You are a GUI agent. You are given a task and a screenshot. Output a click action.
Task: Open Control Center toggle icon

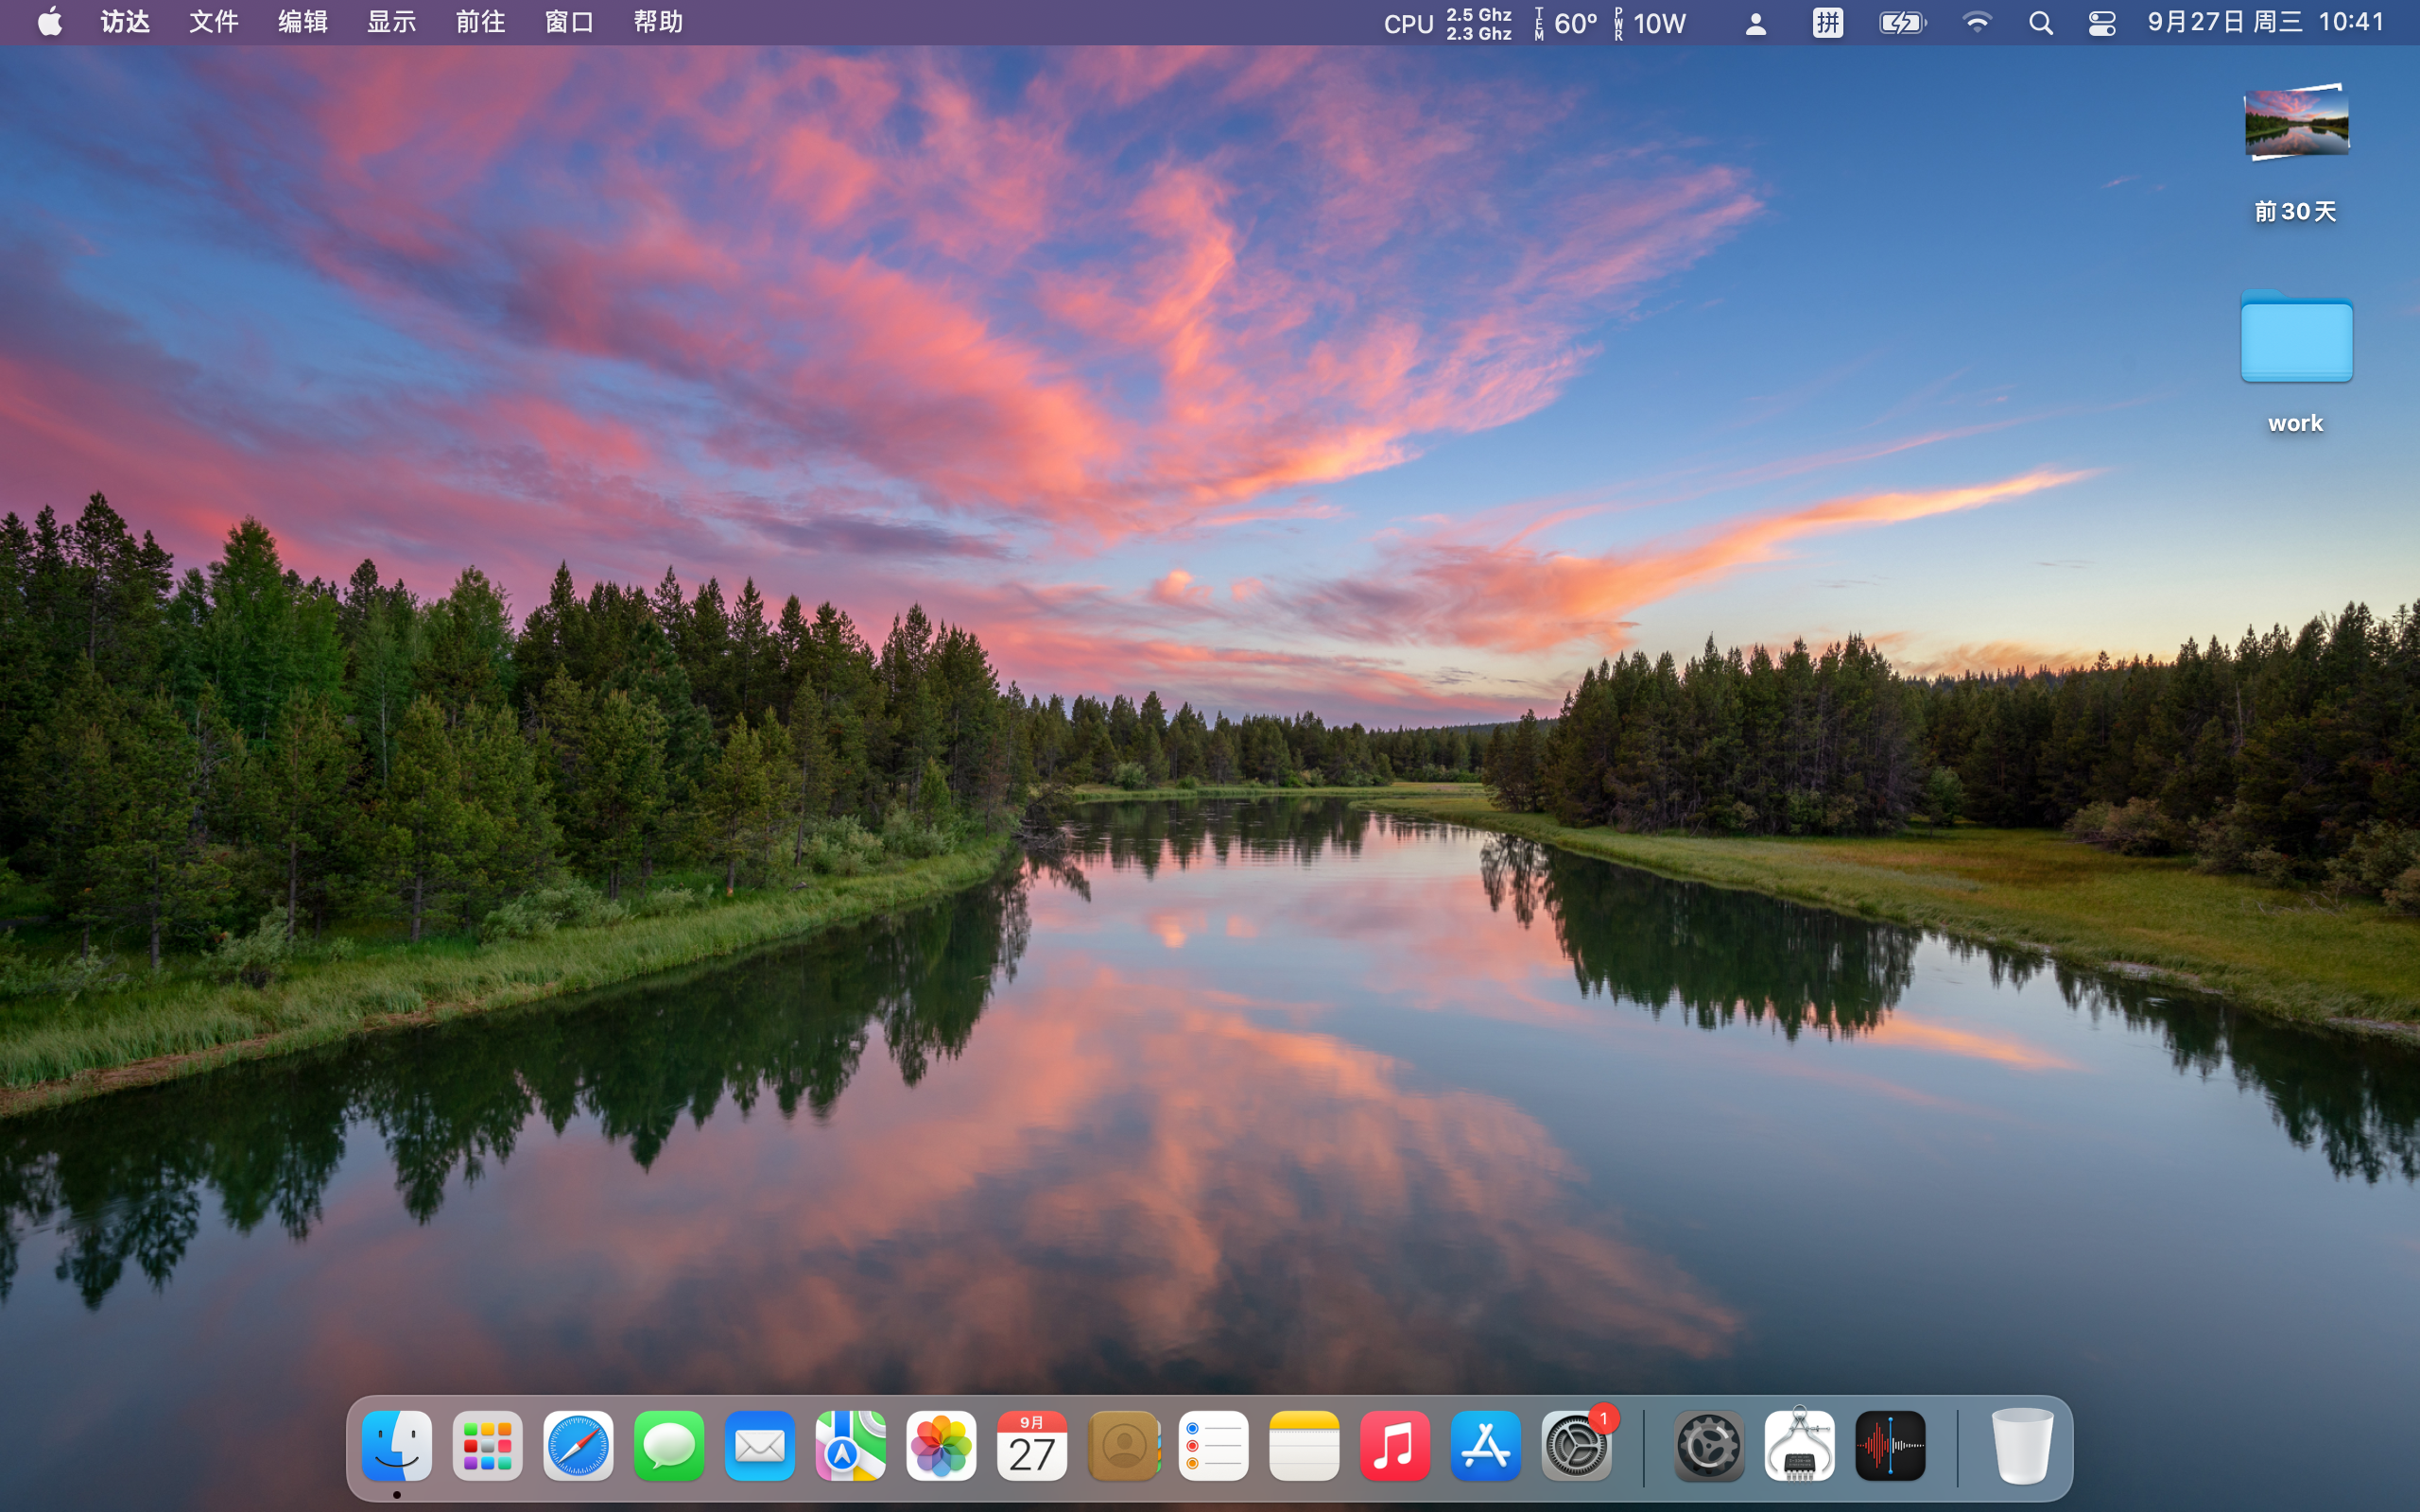click(2101, 23)
